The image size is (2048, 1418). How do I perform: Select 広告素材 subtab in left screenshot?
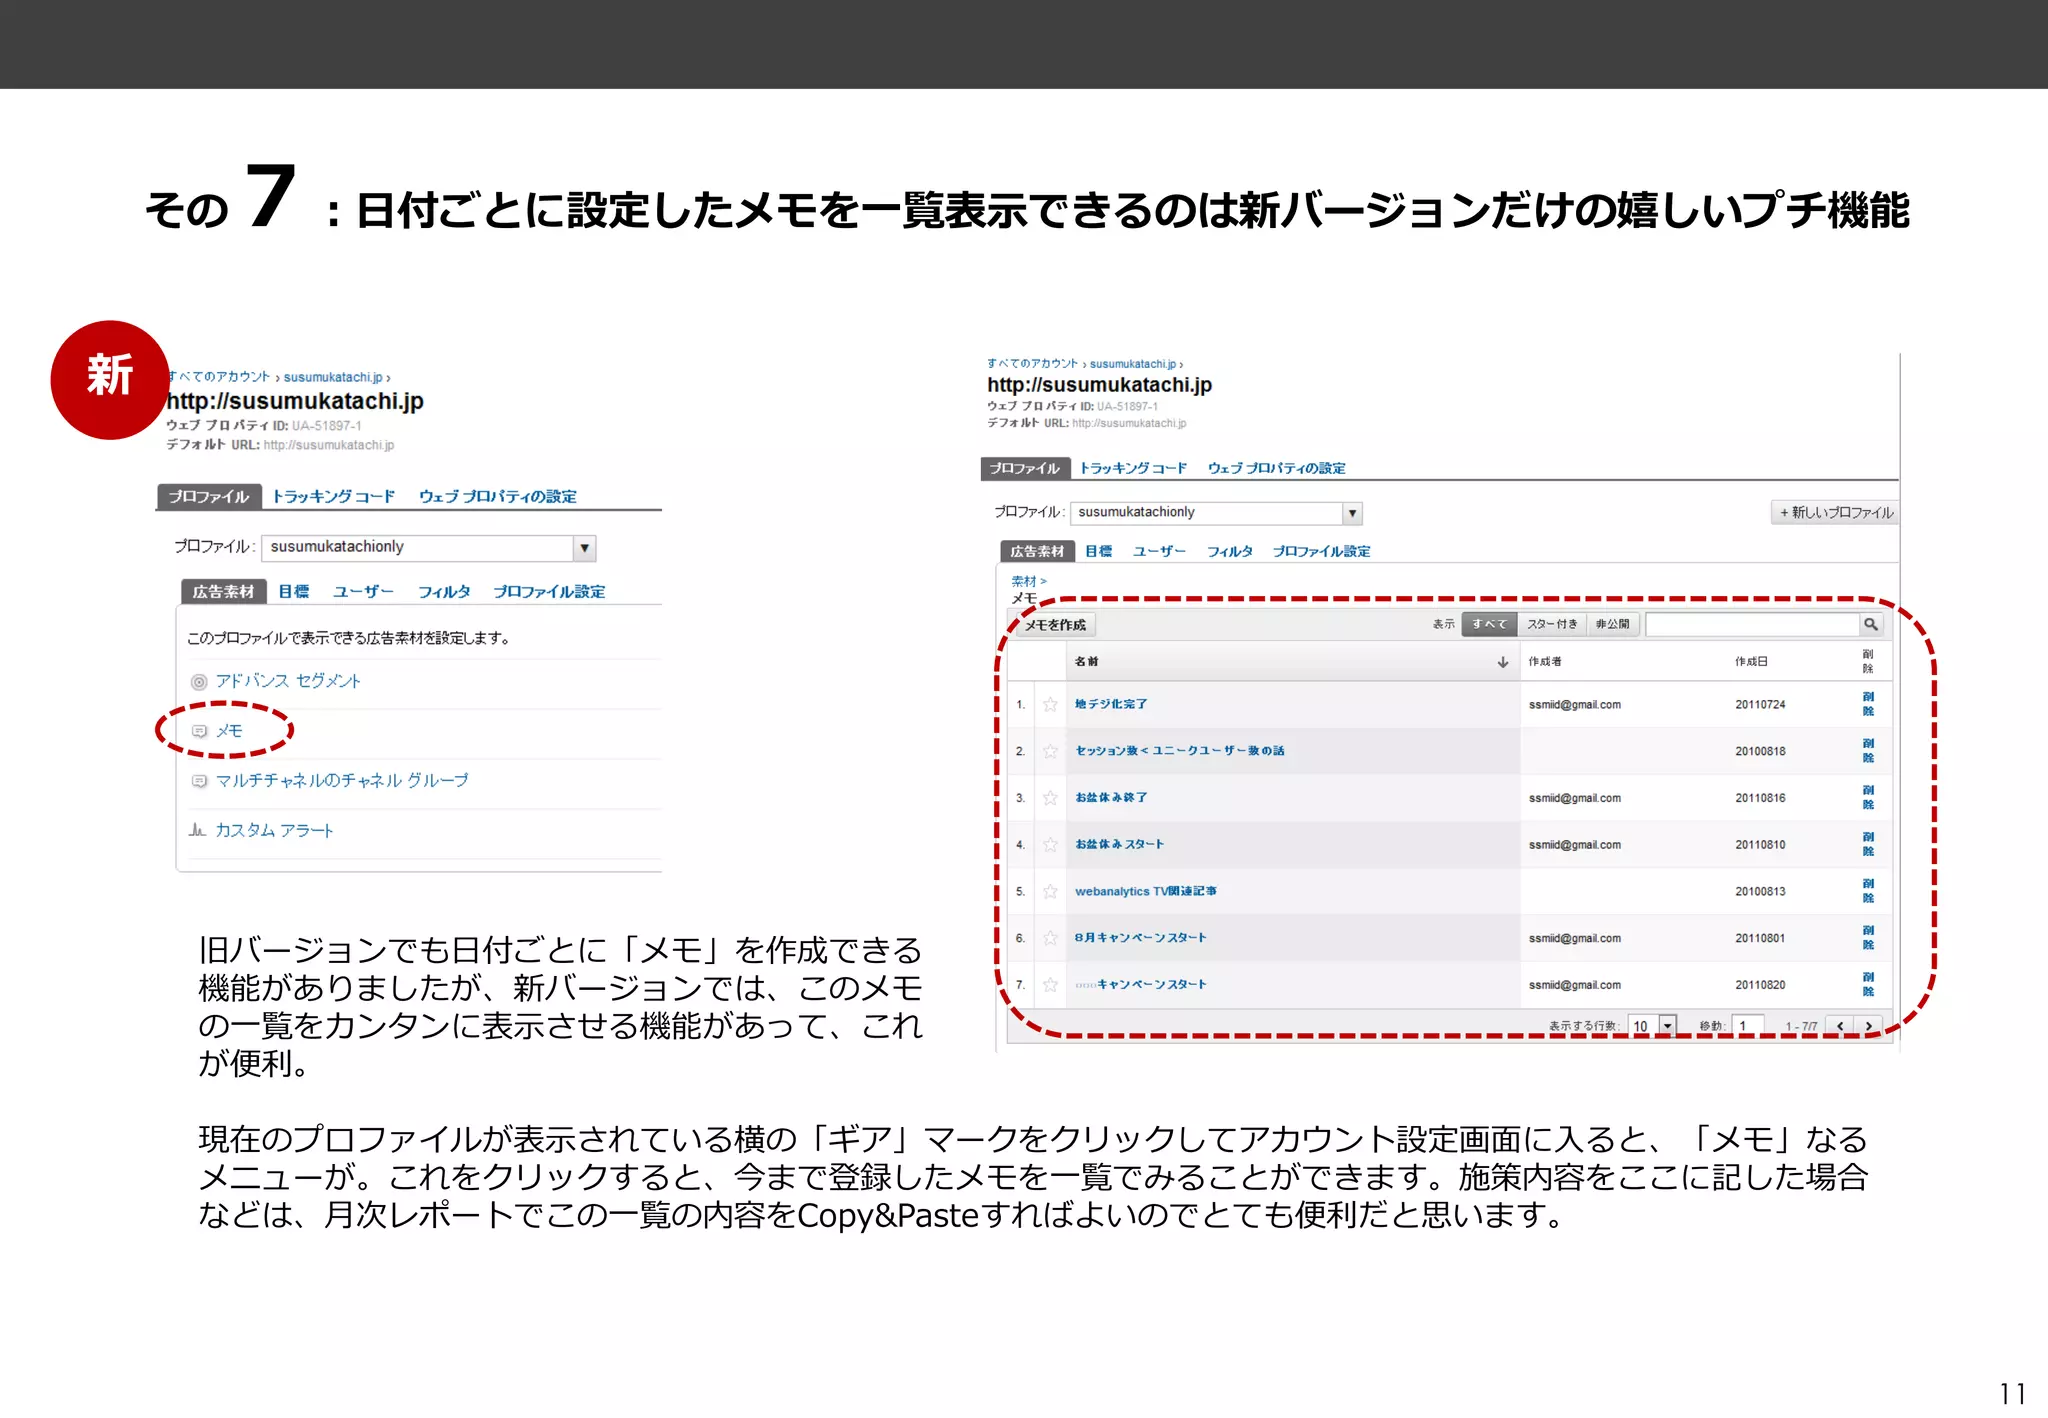pos(224,592)
